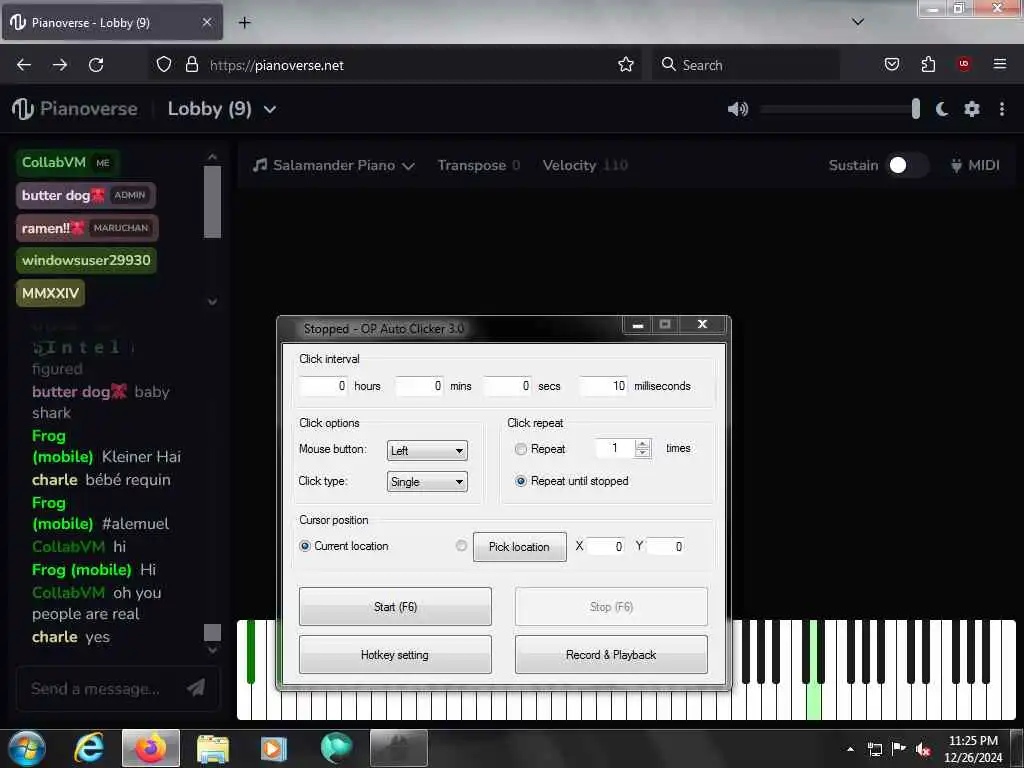The width and height of the screenshot is (1024, 768).
Task: Click user windowsuser29930
Action: [86, 261]
